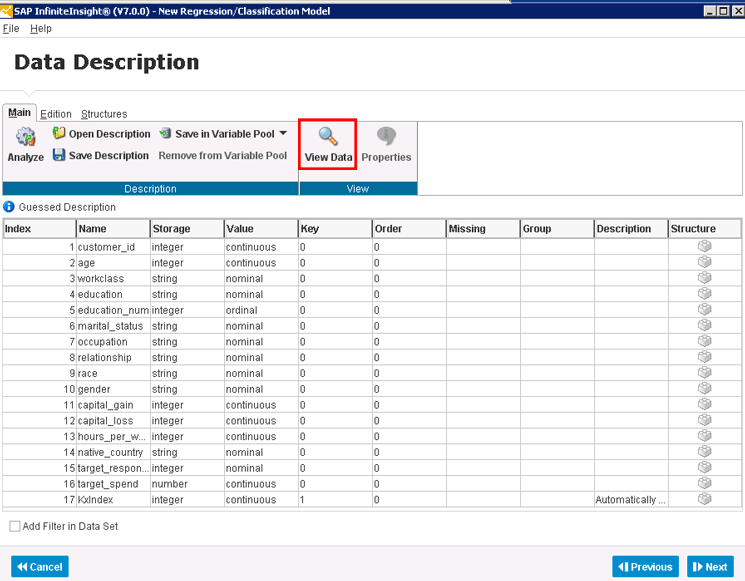745x581 pixels.
Task: Select the customer_id name cell
Action: pos(113,247)
